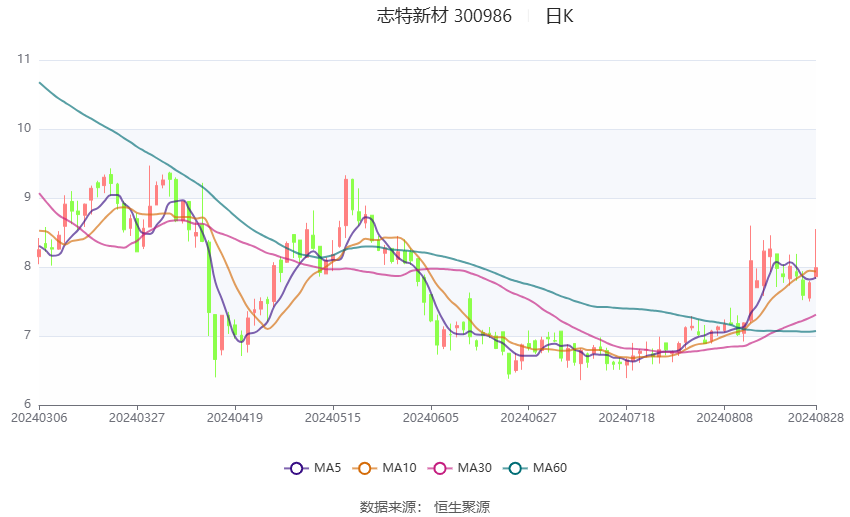Toggle the MA60 legend marker
850x517 pixels.
(516, 468)
